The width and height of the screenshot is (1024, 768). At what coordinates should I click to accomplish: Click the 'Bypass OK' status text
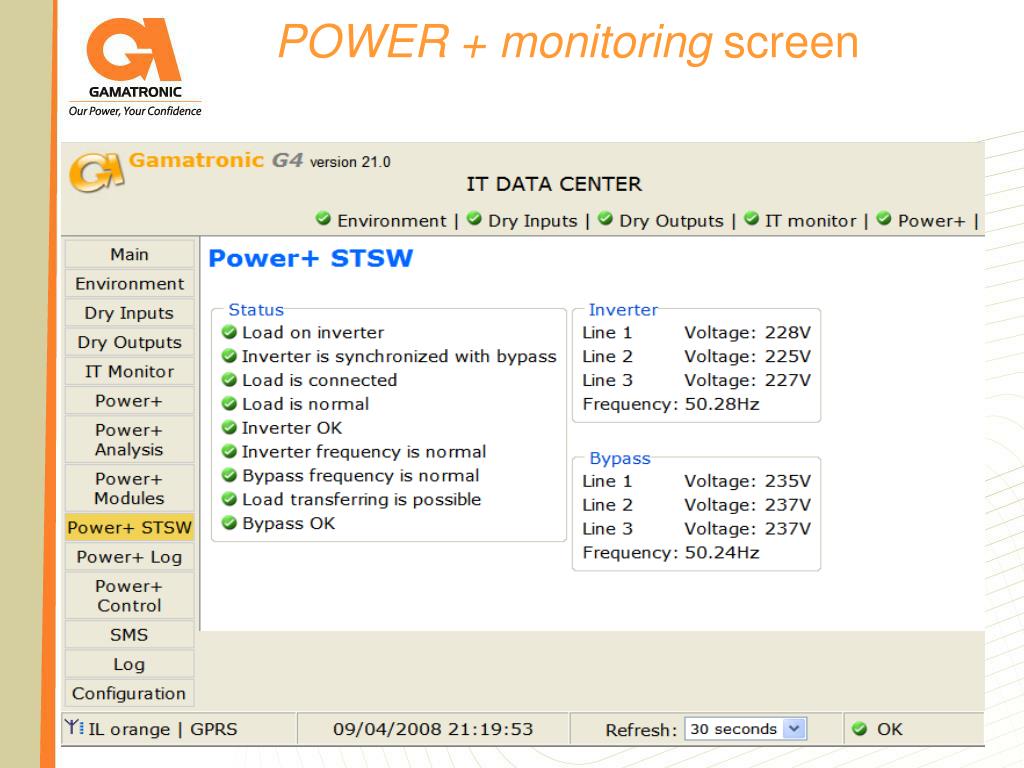[289, 523]
